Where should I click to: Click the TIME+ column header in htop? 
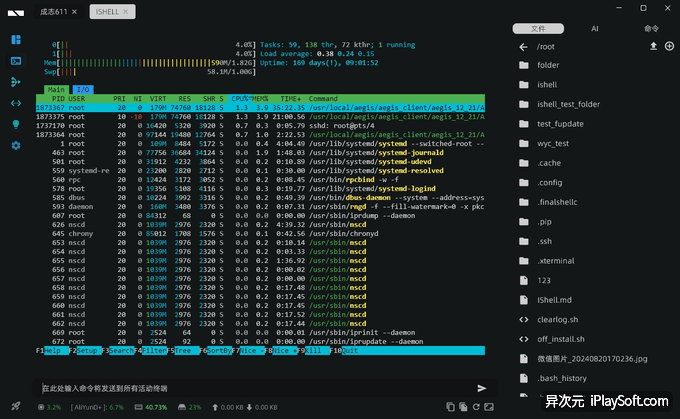coord(291,98)
